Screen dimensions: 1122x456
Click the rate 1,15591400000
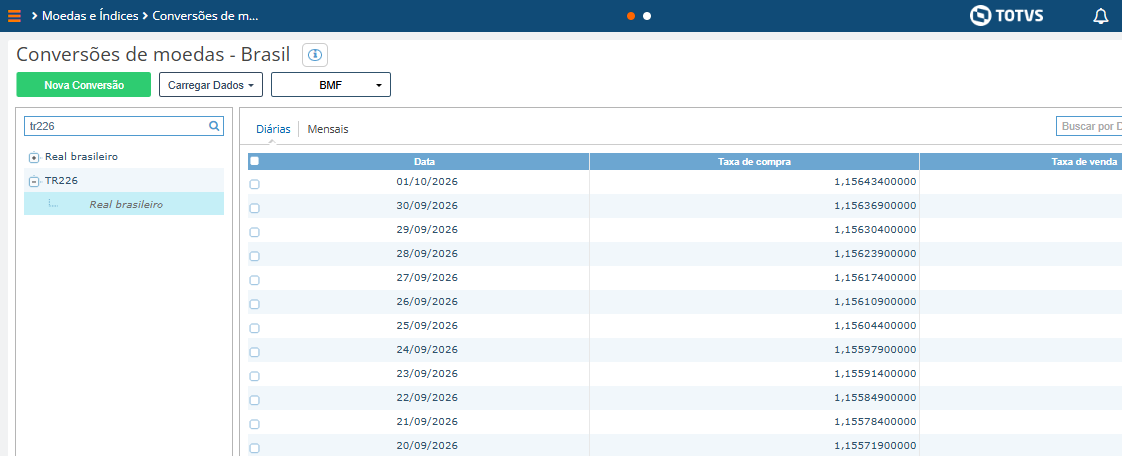click(x=875, y=374)
